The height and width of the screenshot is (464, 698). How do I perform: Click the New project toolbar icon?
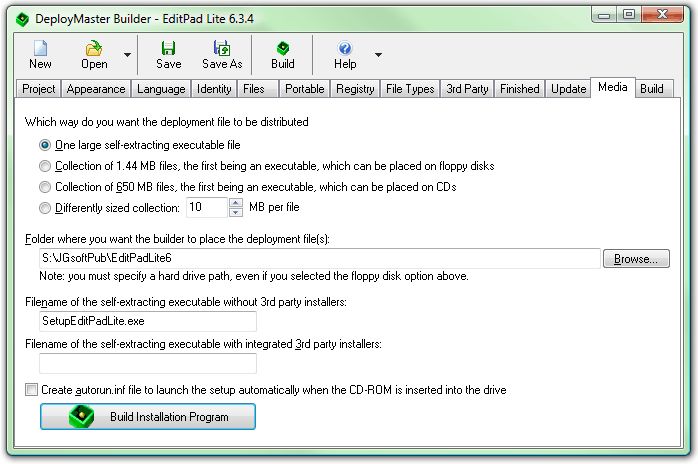point(40,48)
